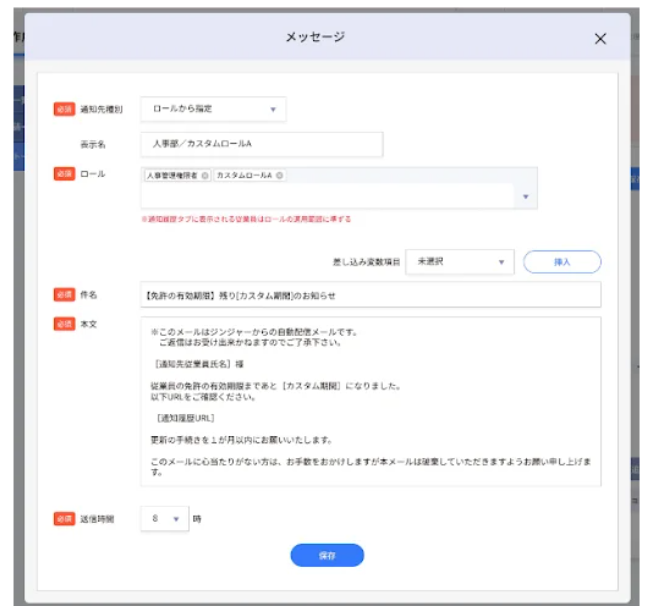Open the 差し込み変数項目 dropdown
The image size is (645, 616).
(x=462, y=262)
